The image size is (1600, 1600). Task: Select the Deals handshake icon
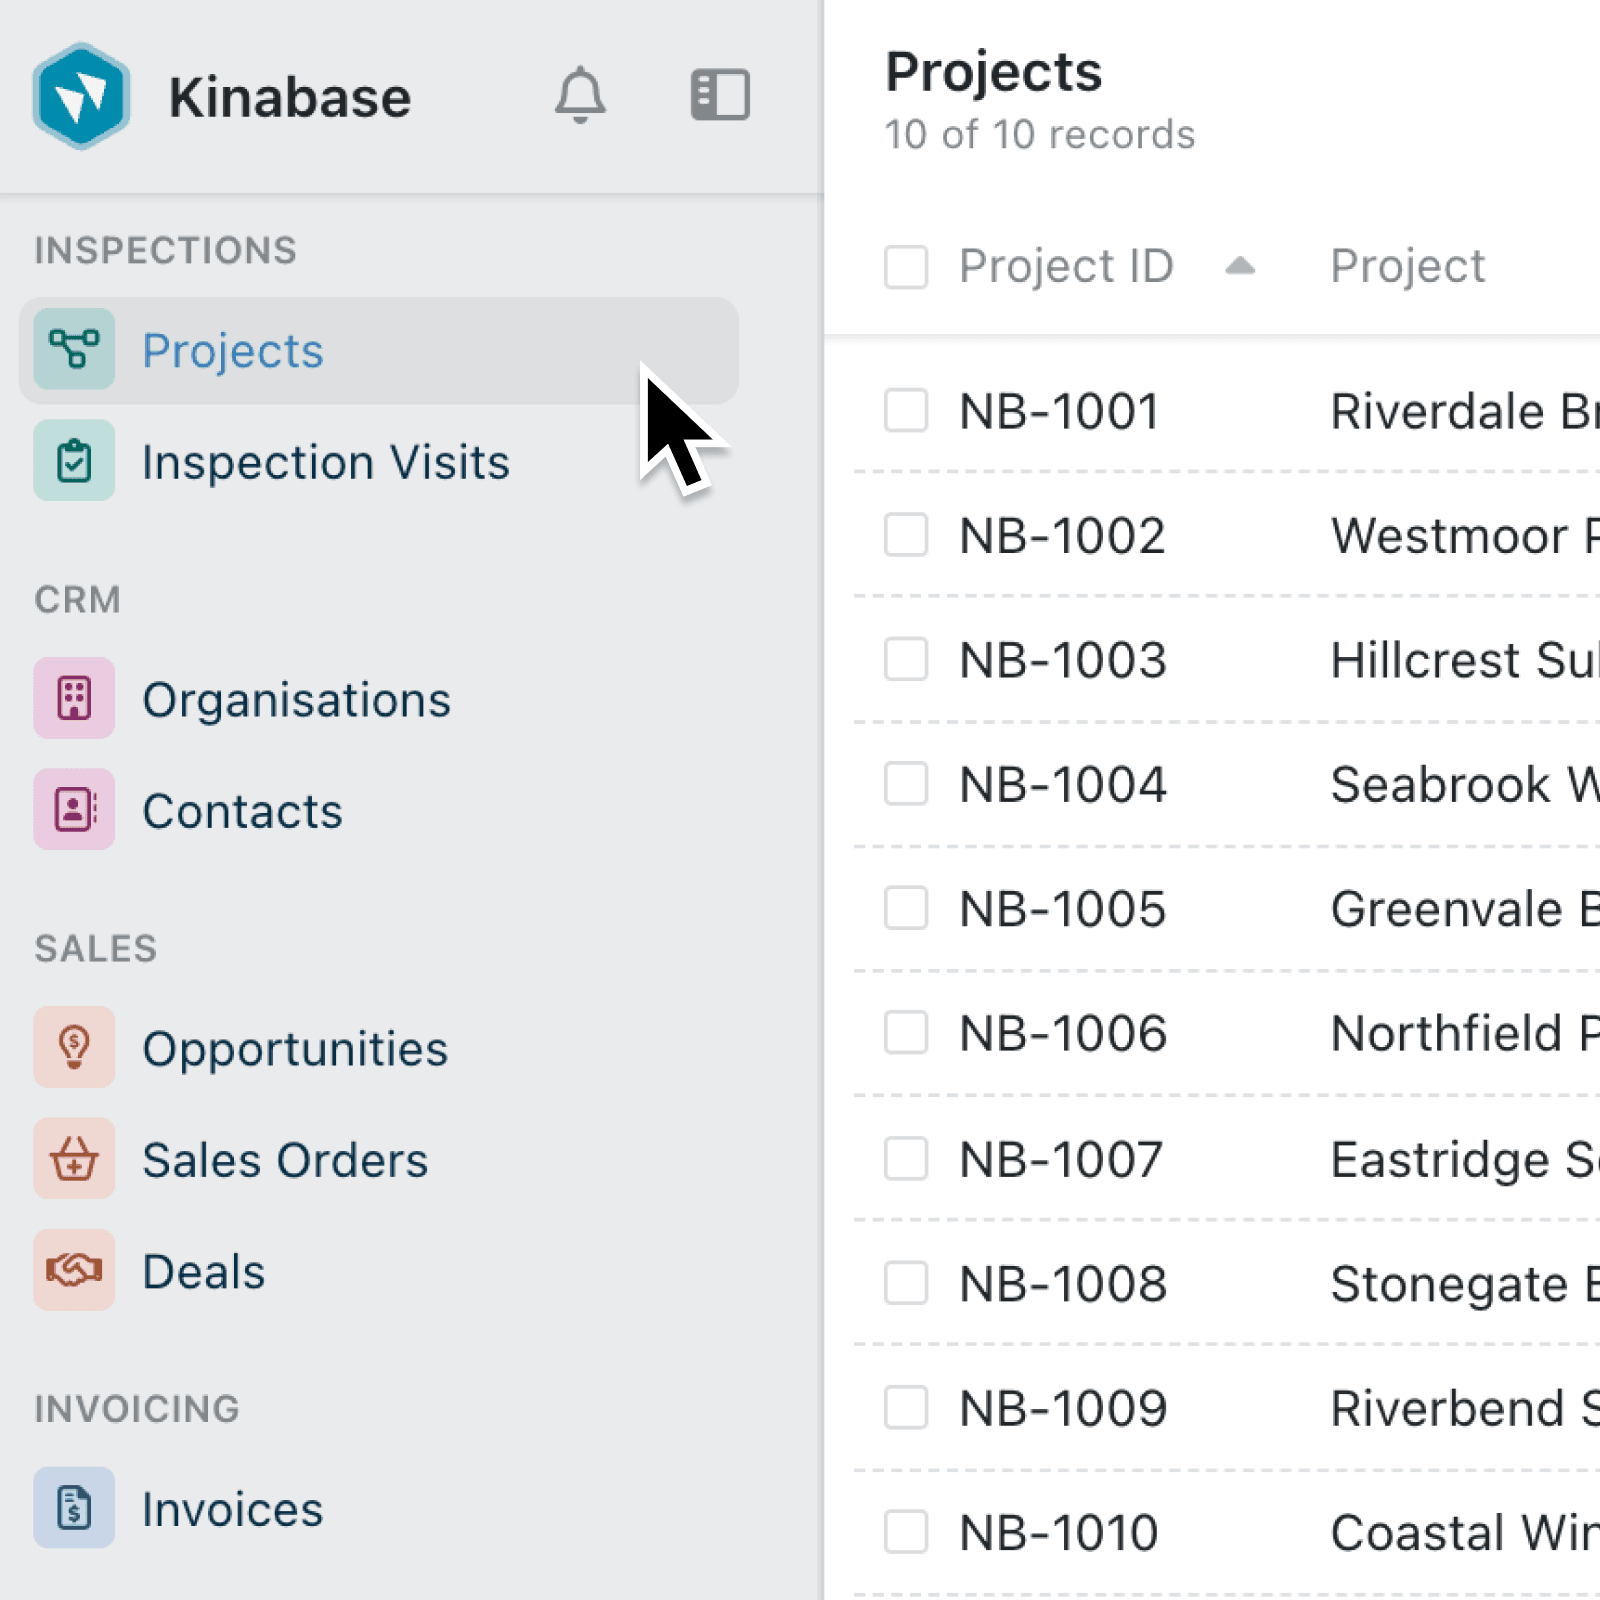tap(73, 1271)
